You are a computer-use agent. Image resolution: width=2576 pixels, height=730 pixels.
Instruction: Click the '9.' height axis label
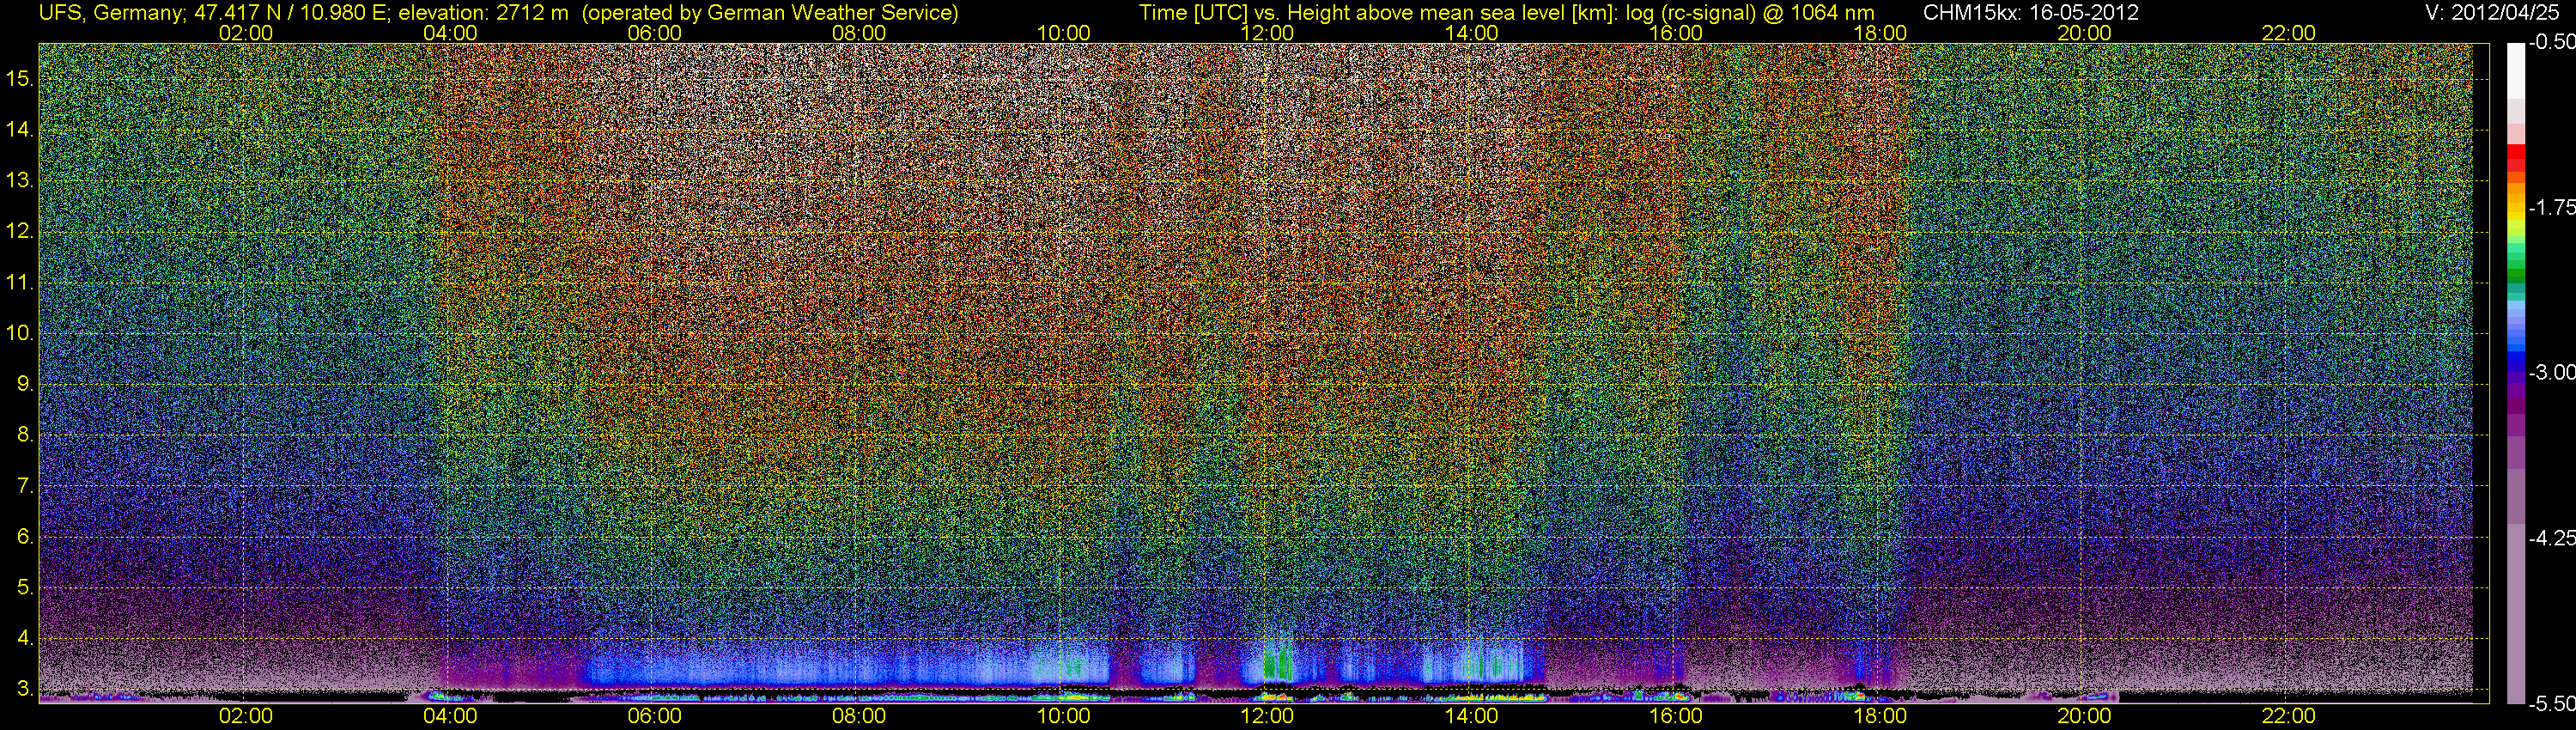coord(25,384)
